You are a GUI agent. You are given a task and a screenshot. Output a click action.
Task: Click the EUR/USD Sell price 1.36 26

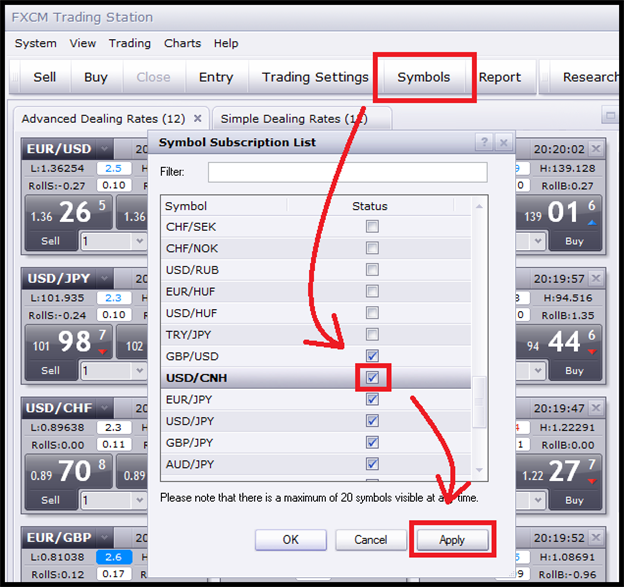(69, 213)
